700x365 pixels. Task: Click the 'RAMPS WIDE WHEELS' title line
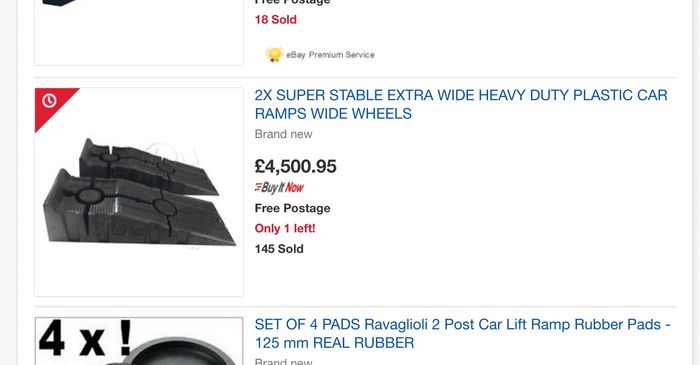click(333, 113)
